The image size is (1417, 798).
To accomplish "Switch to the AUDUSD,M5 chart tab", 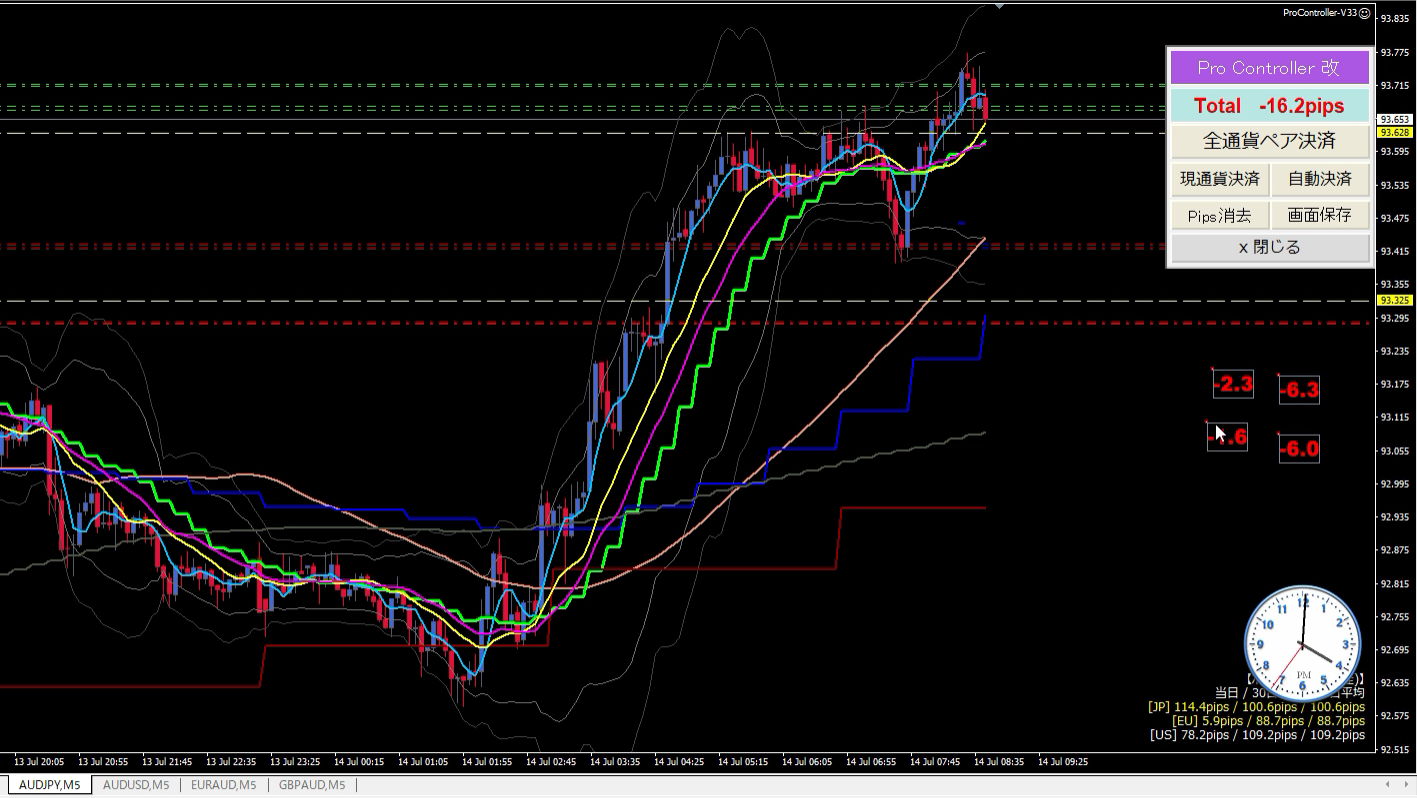I will [x=136, y=785].
